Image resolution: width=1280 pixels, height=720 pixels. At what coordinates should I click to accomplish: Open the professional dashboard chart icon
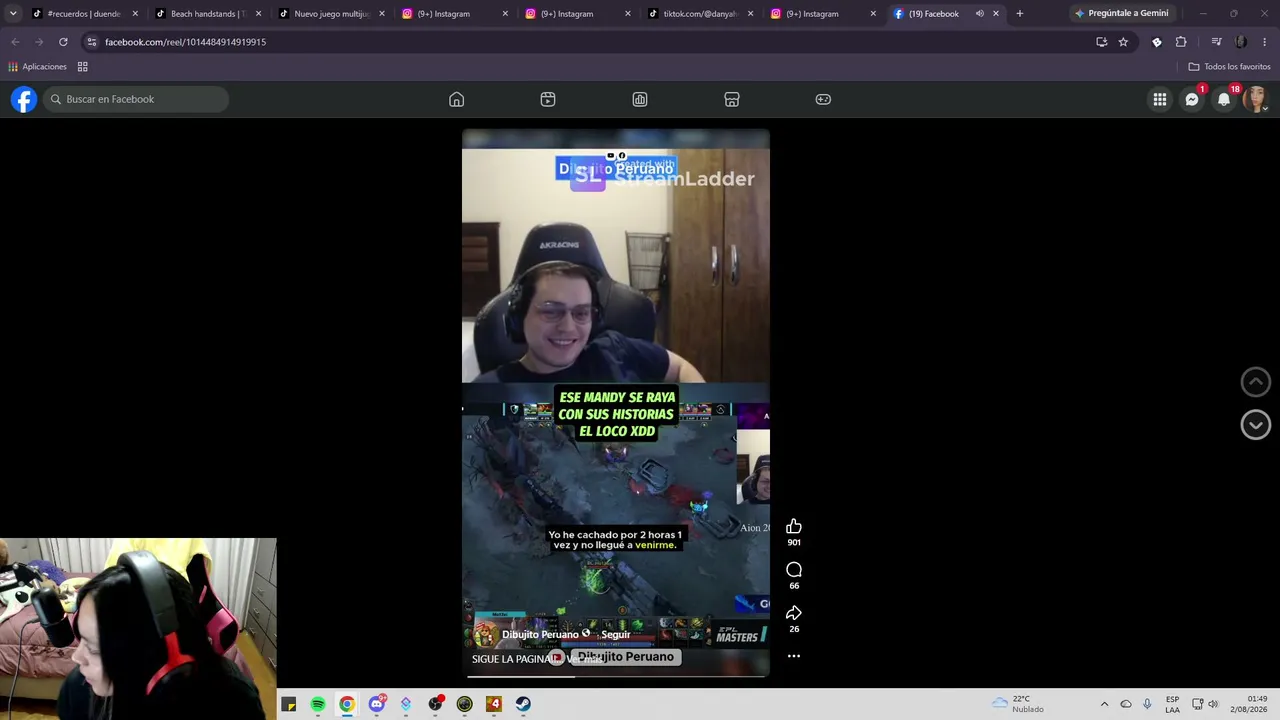pyautogui.click(x=640, y=99)
